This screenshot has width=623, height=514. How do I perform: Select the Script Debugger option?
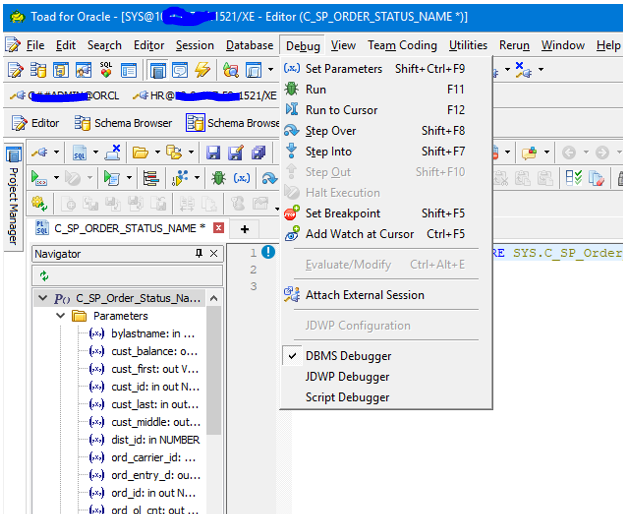386,397
